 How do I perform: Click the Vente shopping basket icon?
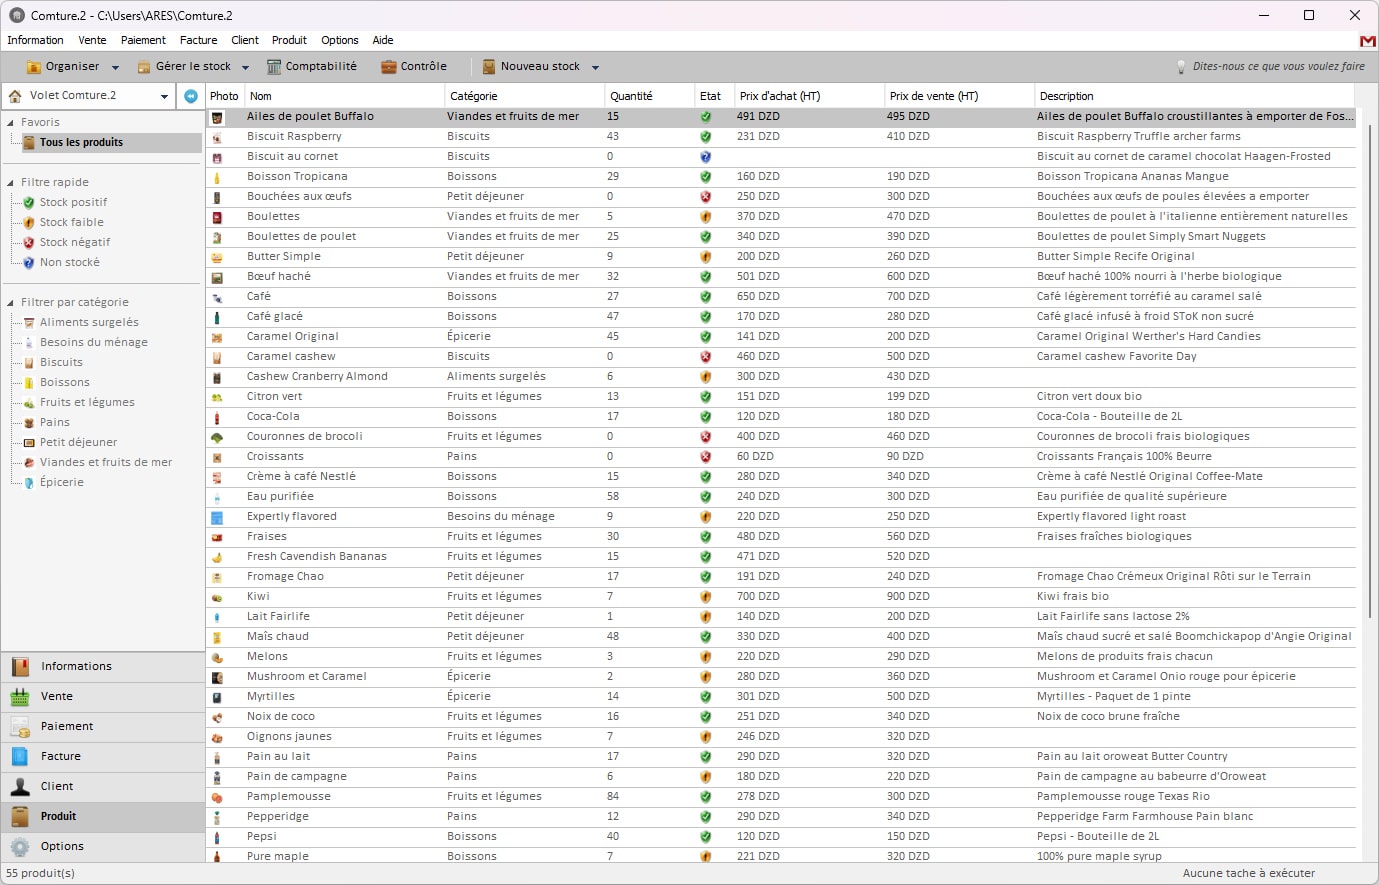(x=20, y=697)
